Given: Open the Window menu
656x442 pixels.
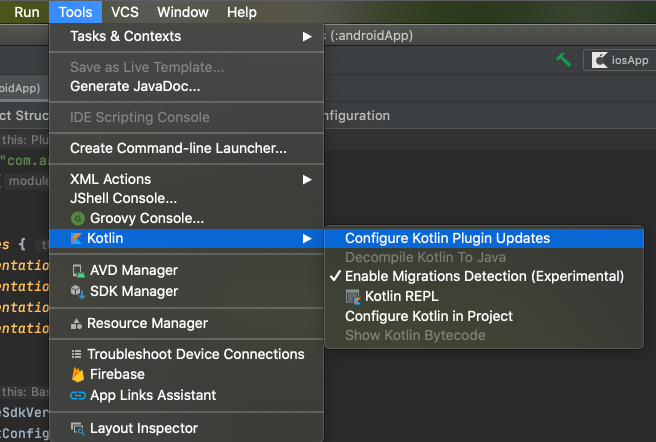Looking at the screenshot, I should click(183, 12).
